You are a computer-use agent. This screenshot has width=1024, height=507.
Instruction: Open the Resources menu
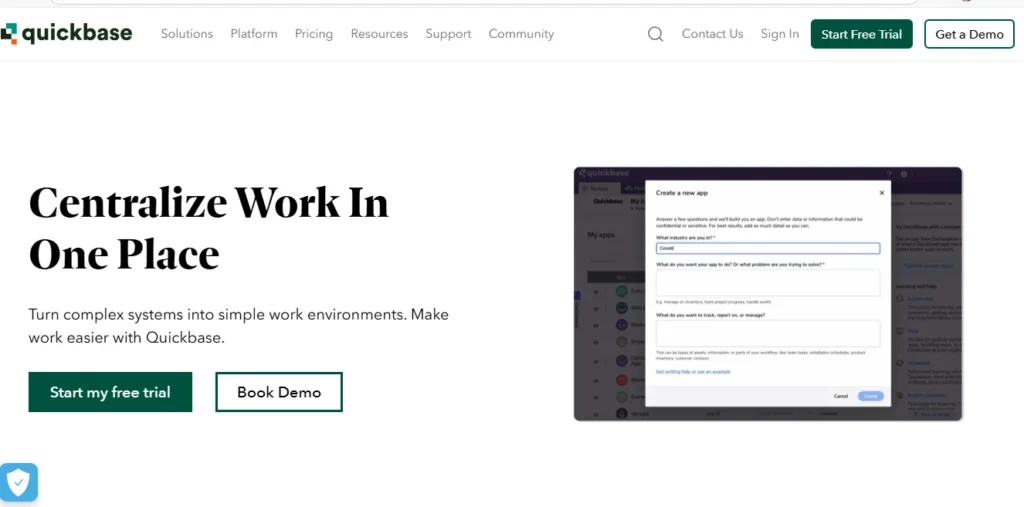click(379, 34)
